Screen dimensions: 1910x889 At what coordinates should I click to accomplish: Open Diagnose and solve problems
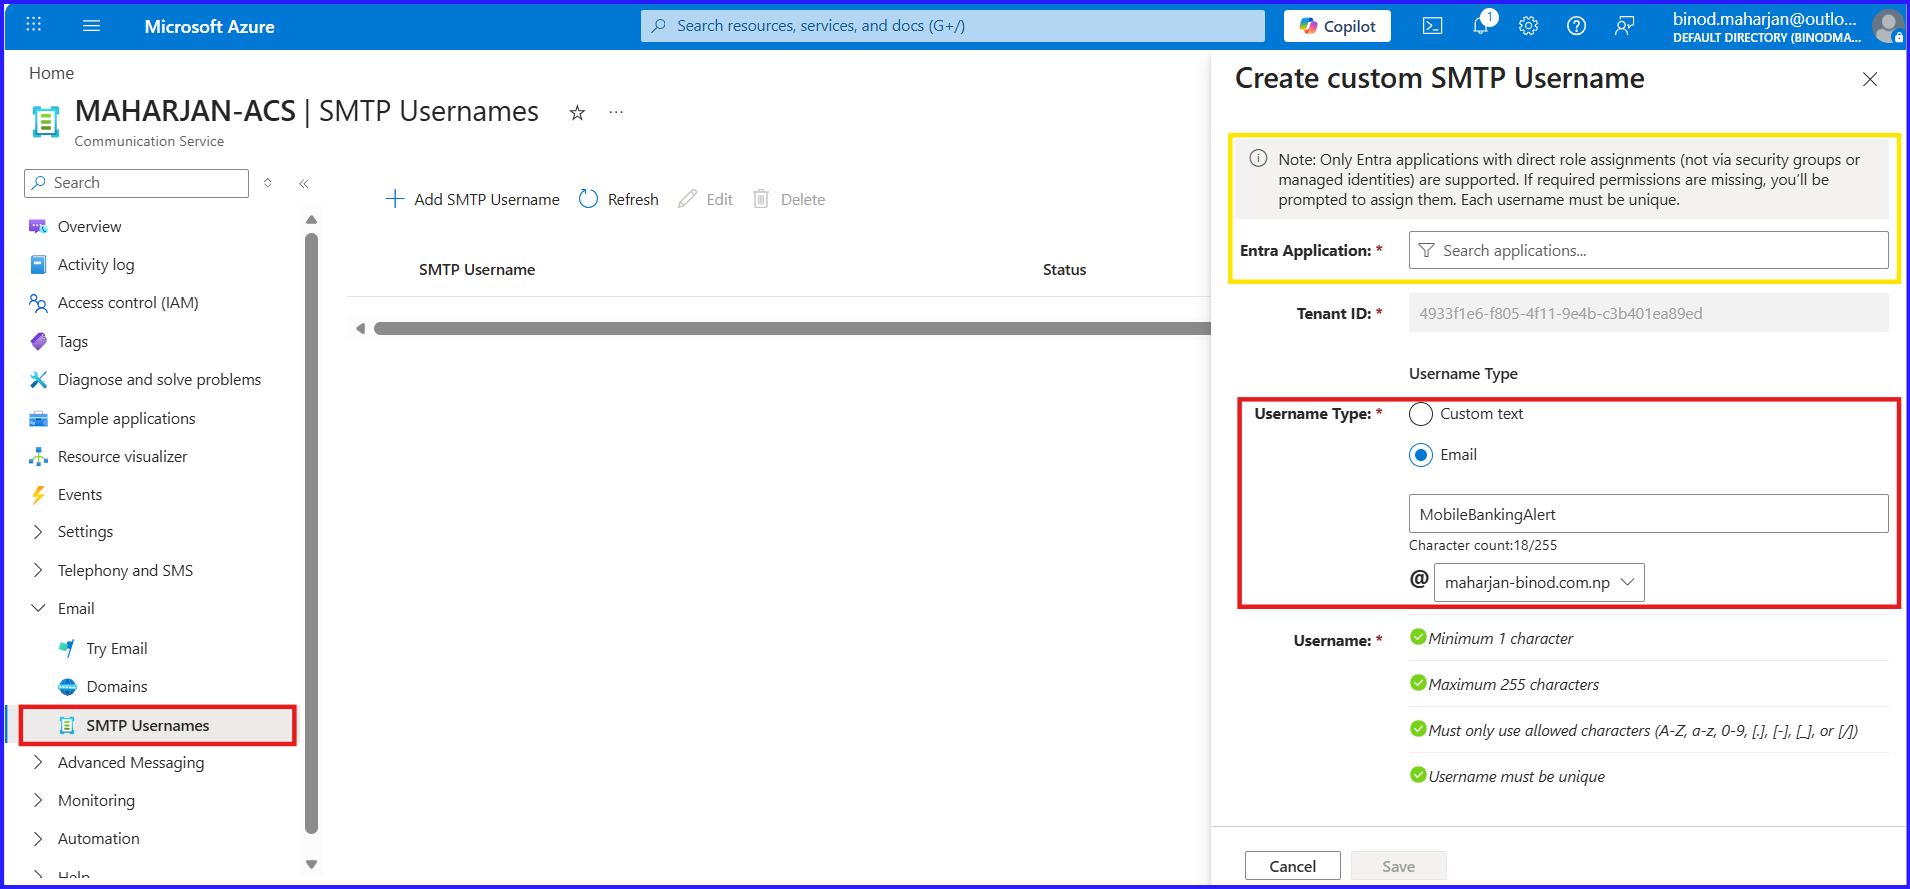click(160, 380)
